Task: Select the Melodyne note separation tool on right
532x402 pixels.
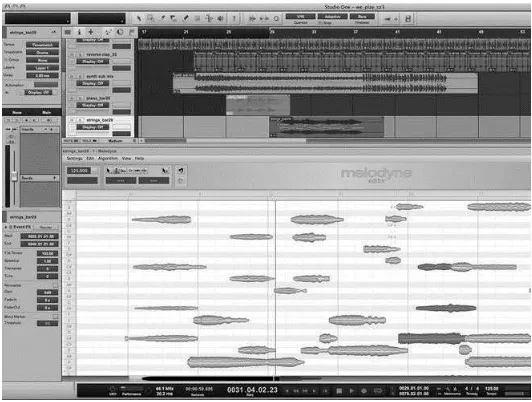Action: pos(165,171)
